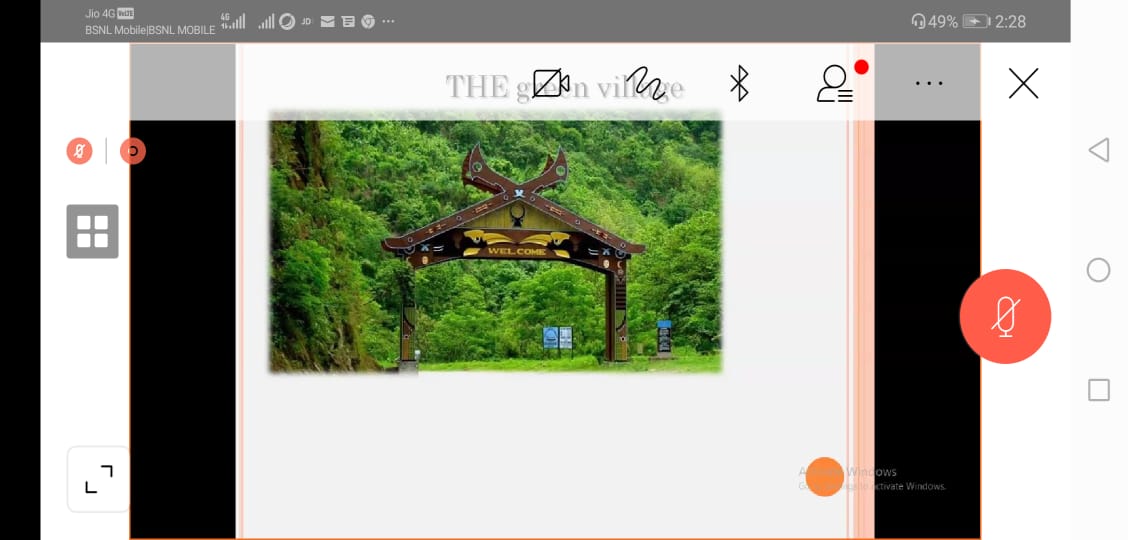1128x540 pixels.
Task: Tap the Android home circle
Action: click(1098, 270)
